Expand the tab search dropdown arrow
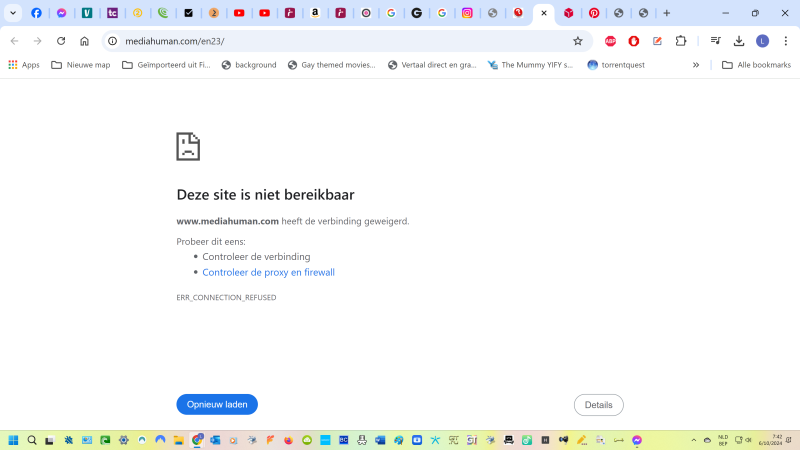 13,13
